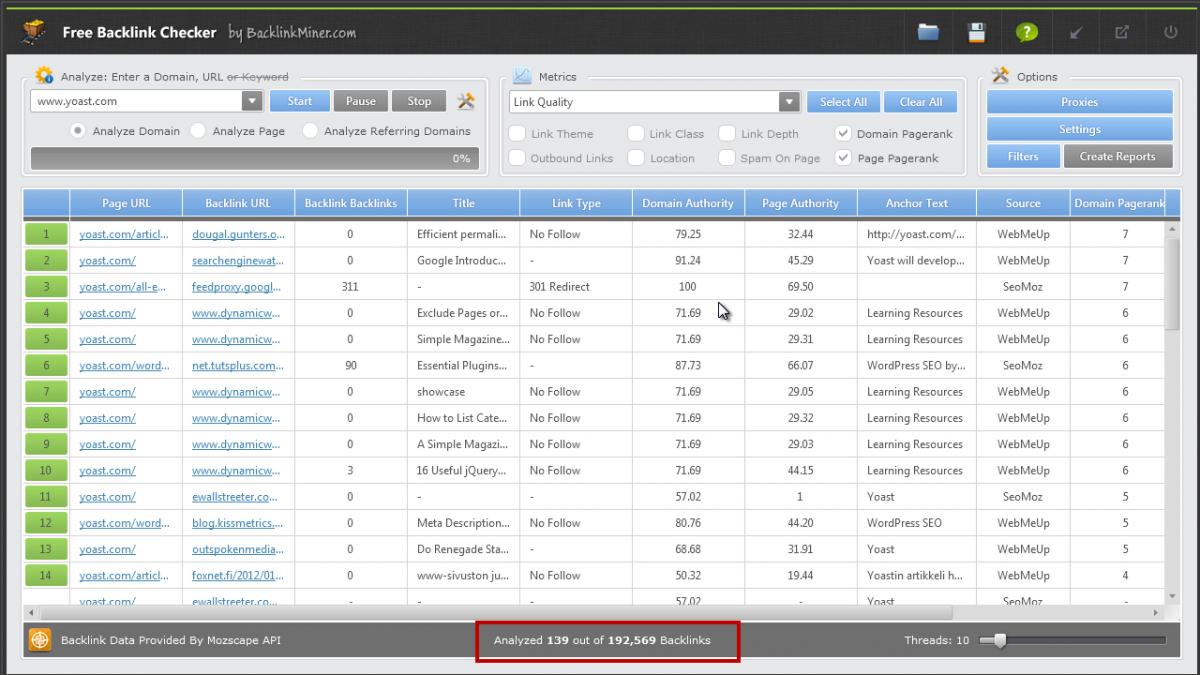The height and width of the screenshot is (675, 1200).
Task: Click the Options wrench icon
Action: coord(1000,76)
